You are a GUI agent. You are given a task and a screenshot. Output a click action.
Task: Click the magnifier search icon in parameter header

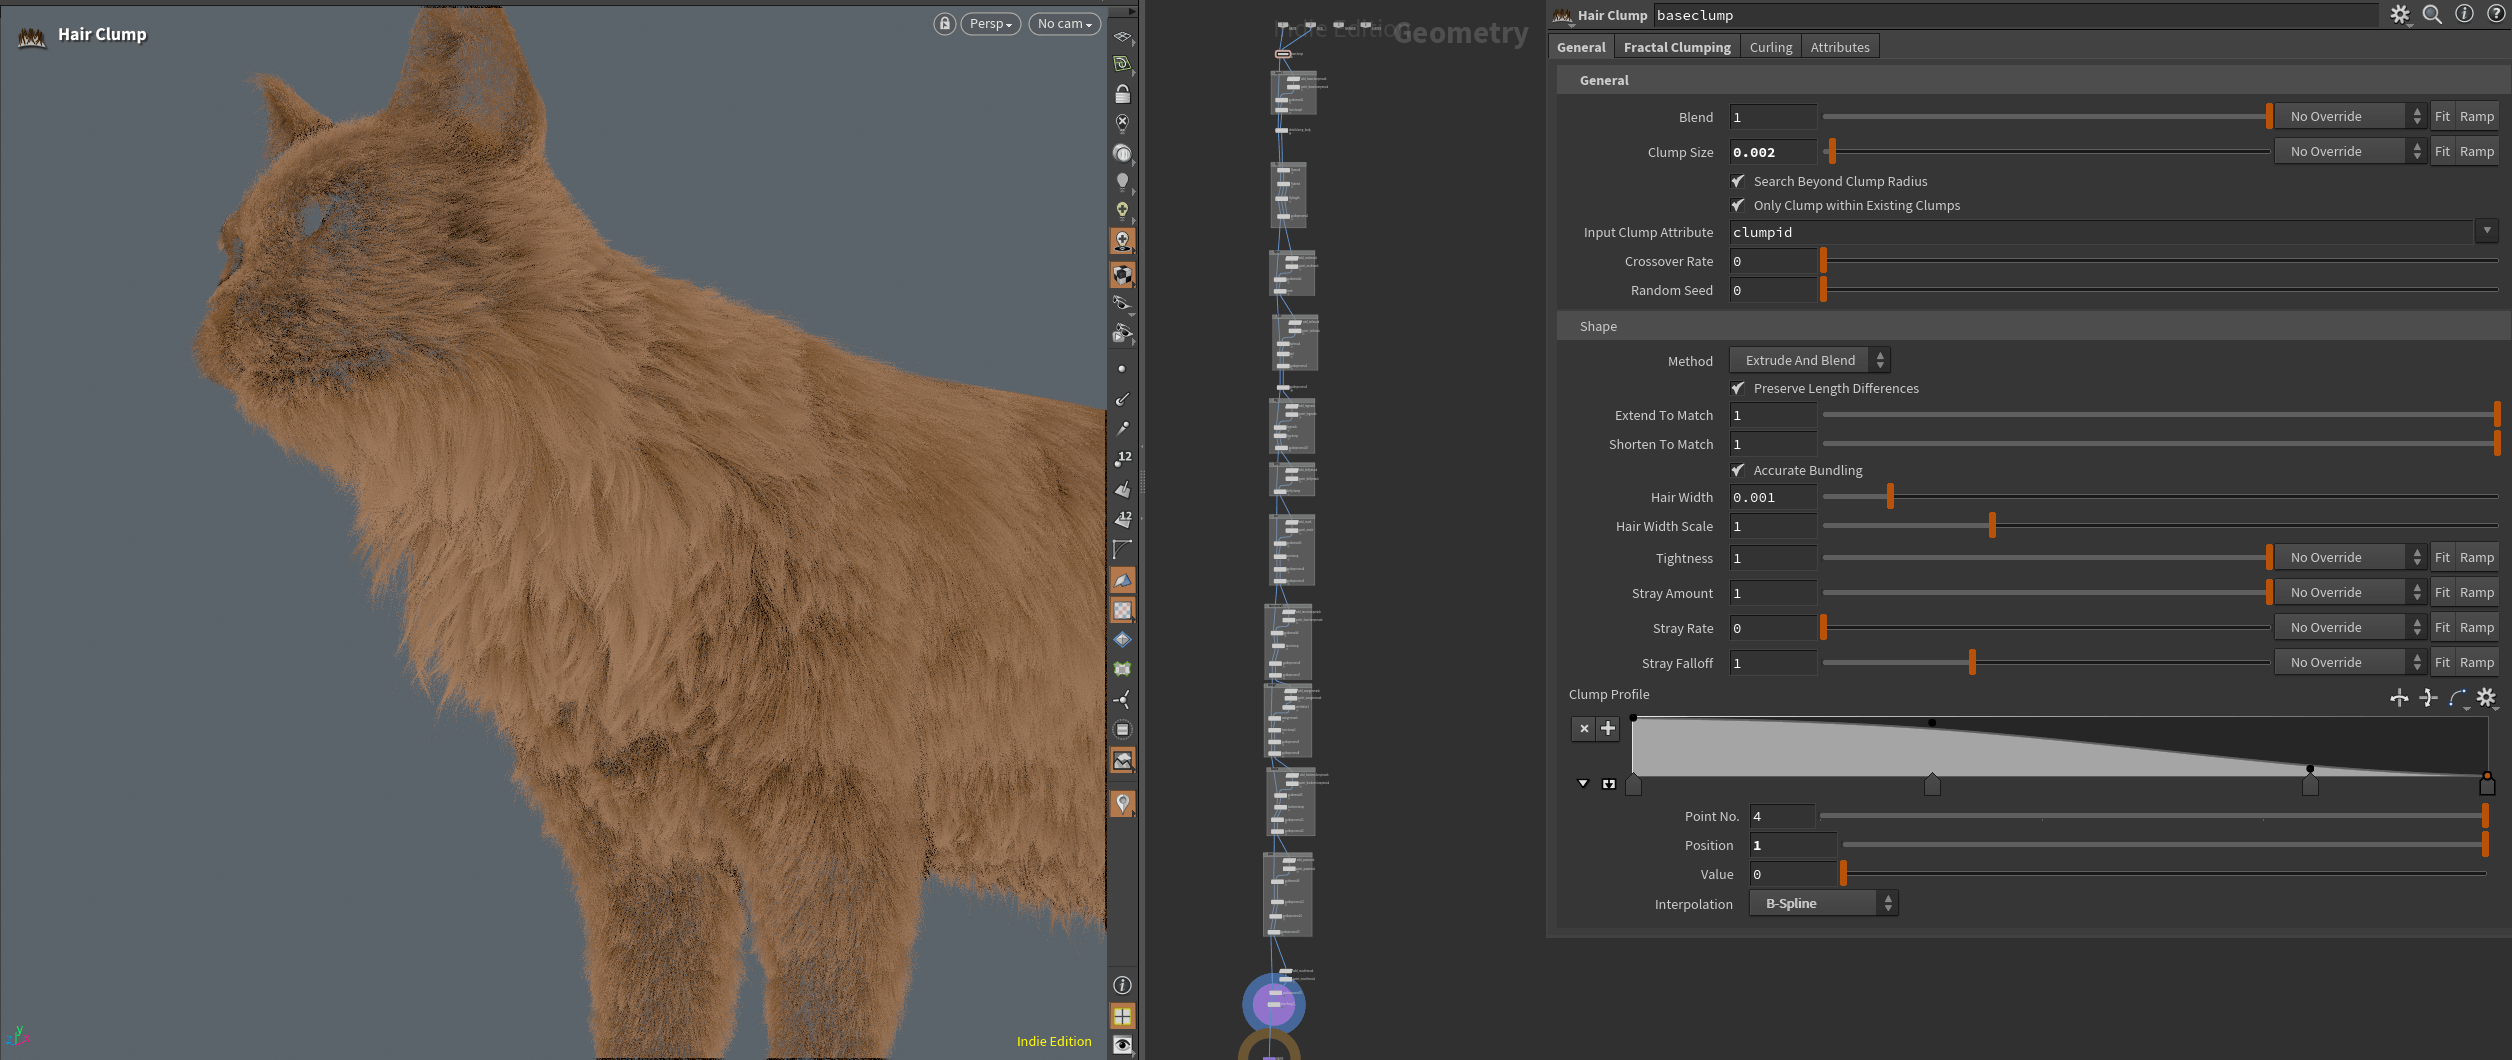2432,15
